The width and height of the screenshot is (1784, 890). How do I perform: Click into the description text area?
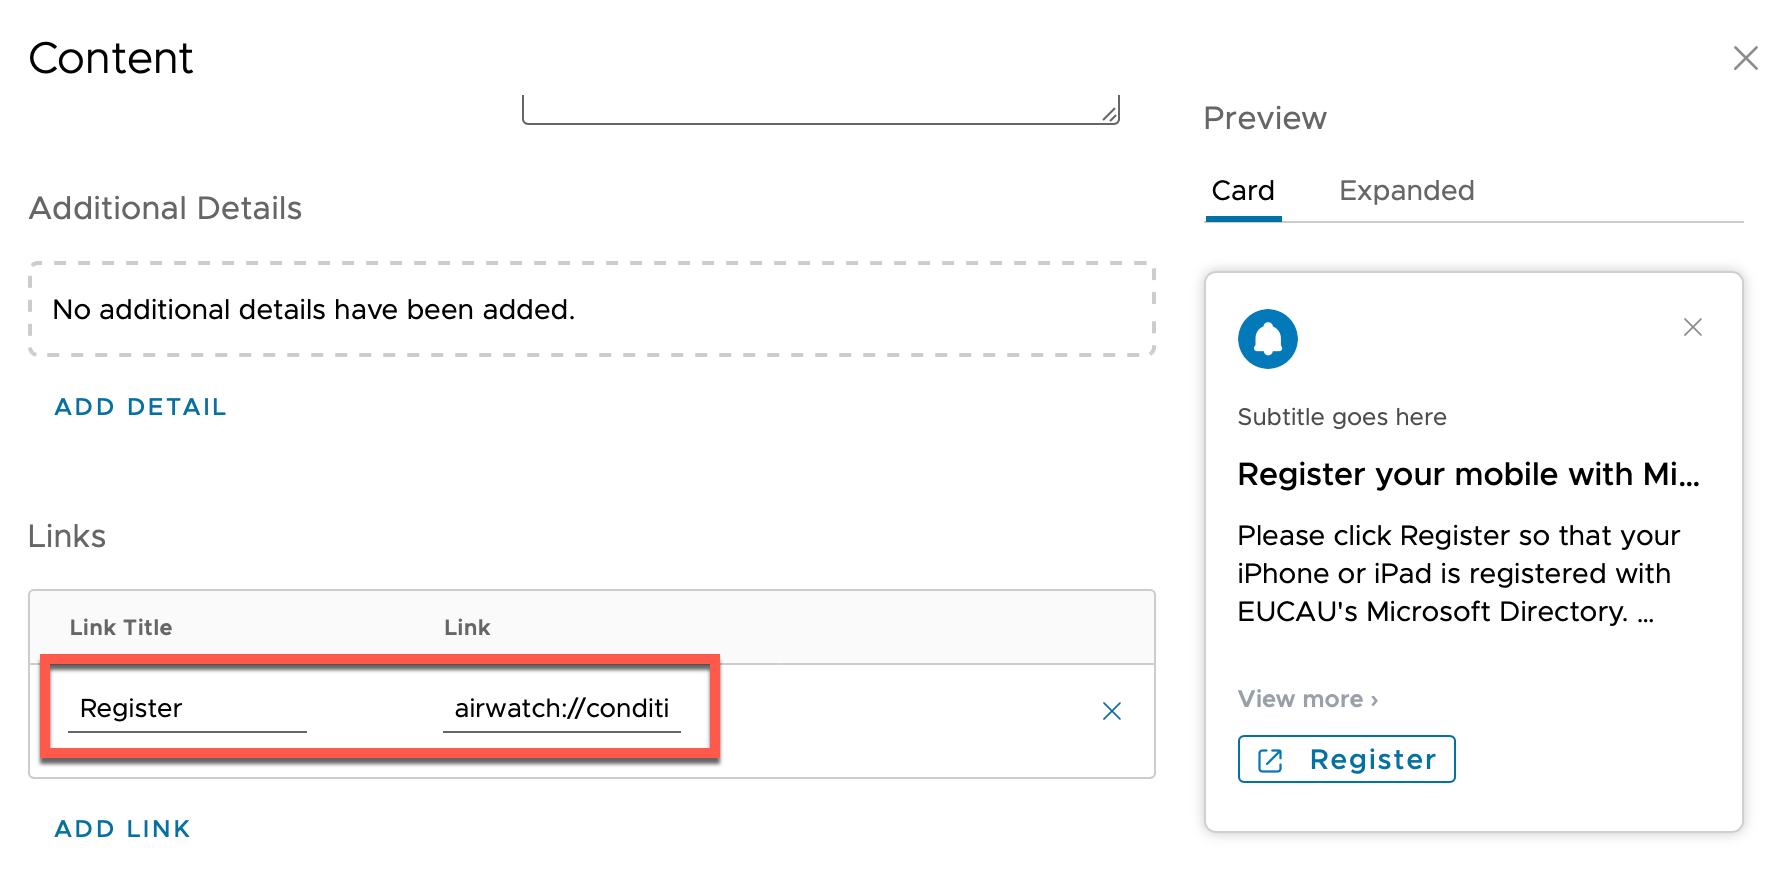click(x=820, y=108)
